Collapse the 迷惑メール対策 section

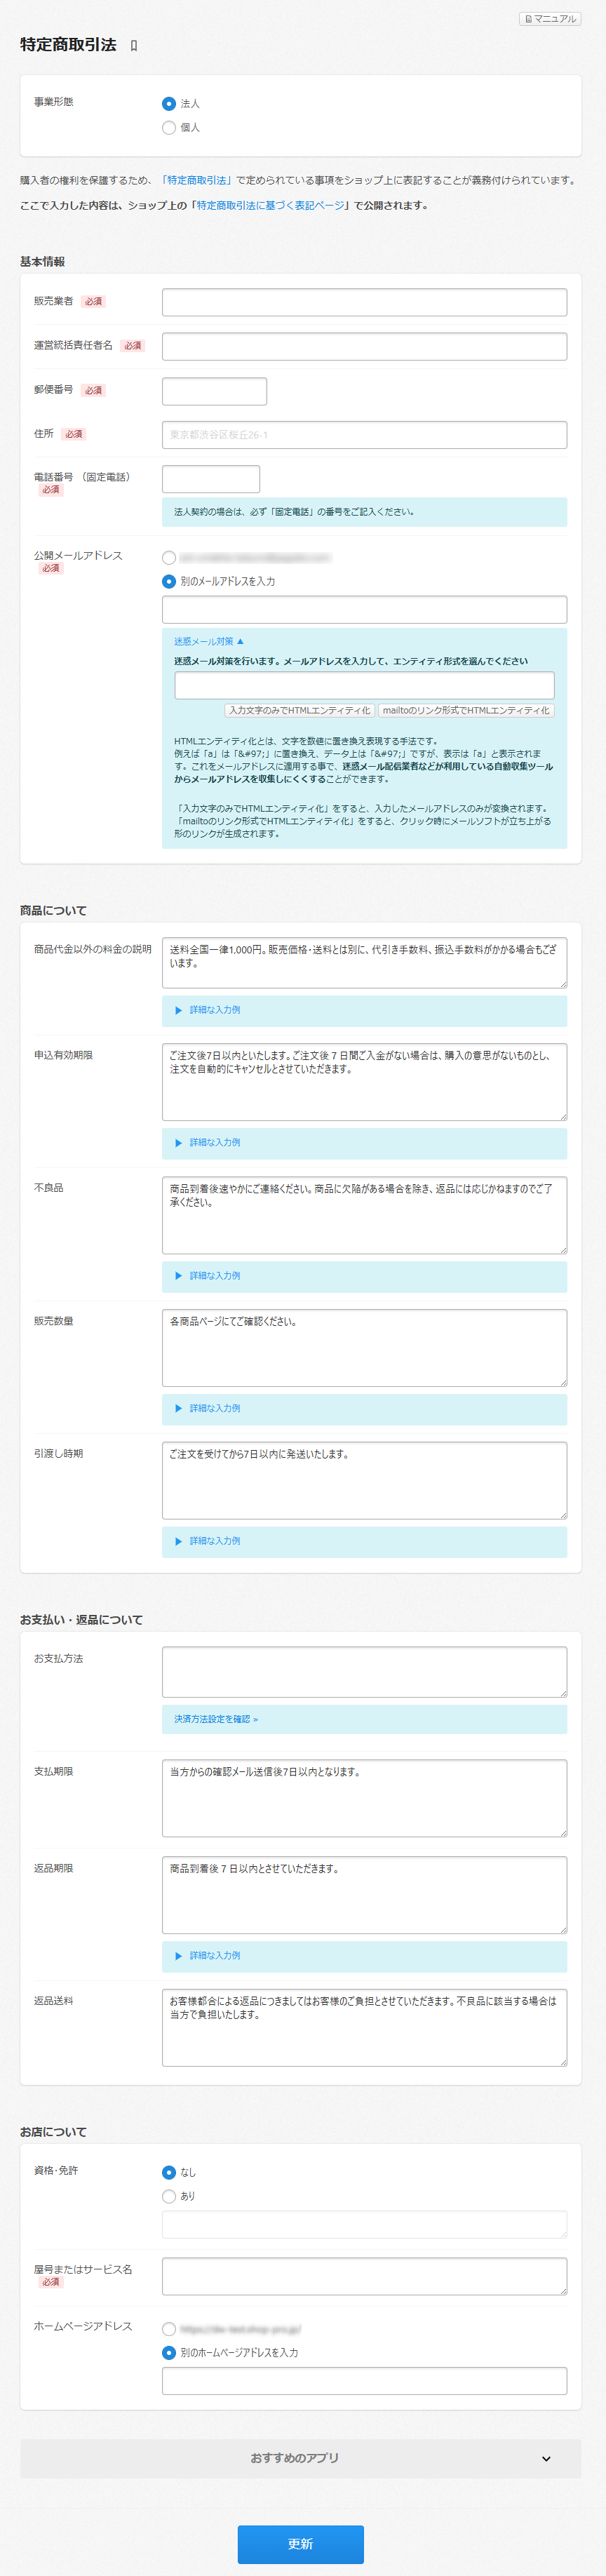pyautogui.click(x=208, y=641)
